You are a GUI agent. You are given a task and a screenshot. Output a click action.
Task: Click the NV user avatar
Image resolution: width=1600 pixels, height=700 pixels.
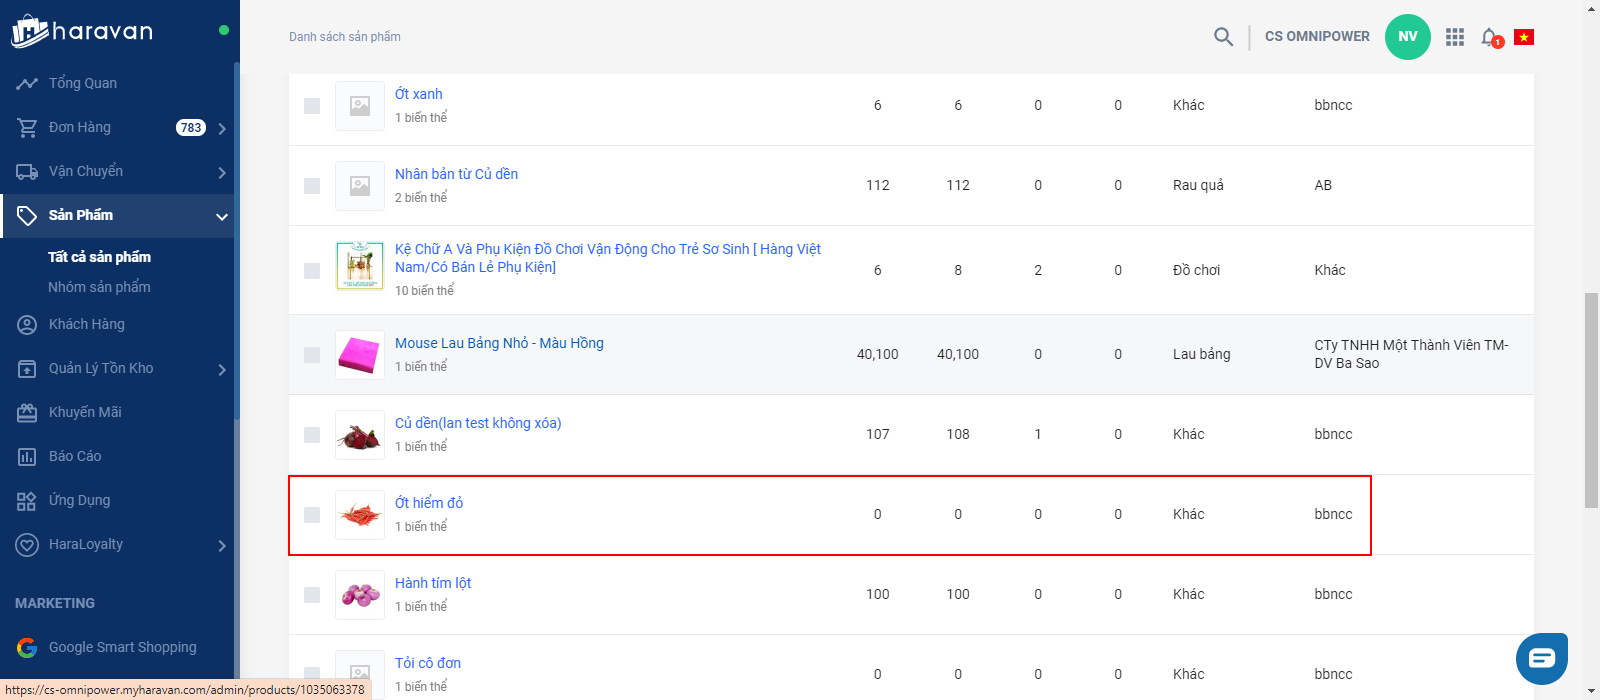coord(1407,37)
